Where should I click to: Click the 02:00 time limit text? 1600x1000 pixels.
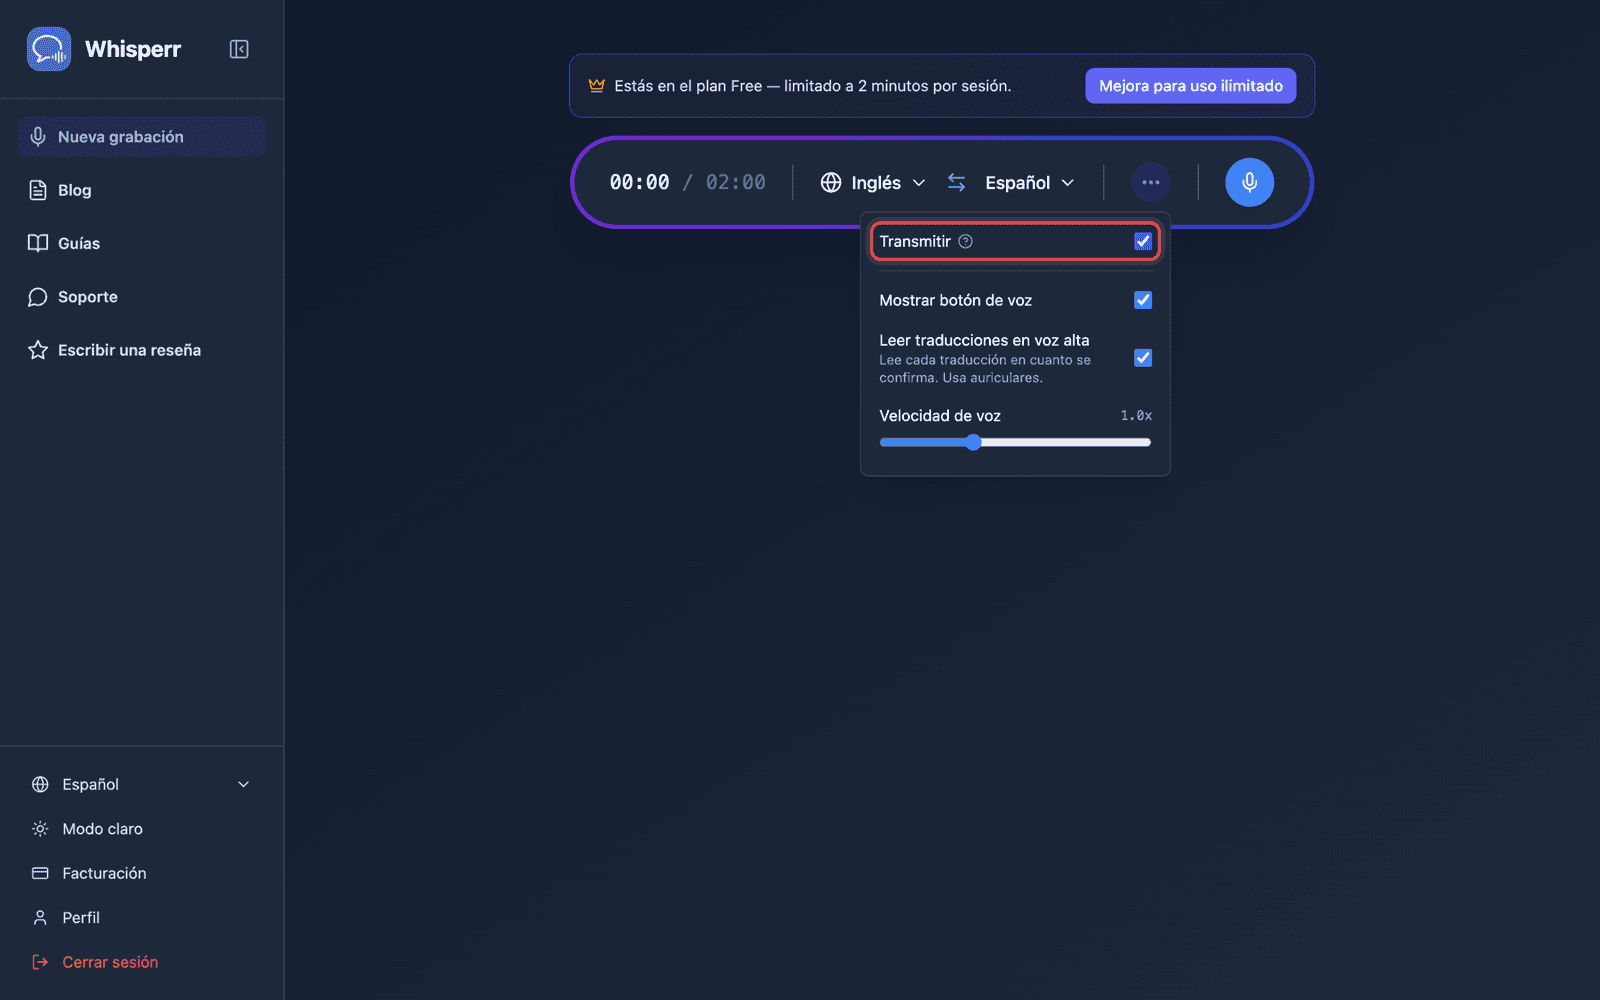736,182
